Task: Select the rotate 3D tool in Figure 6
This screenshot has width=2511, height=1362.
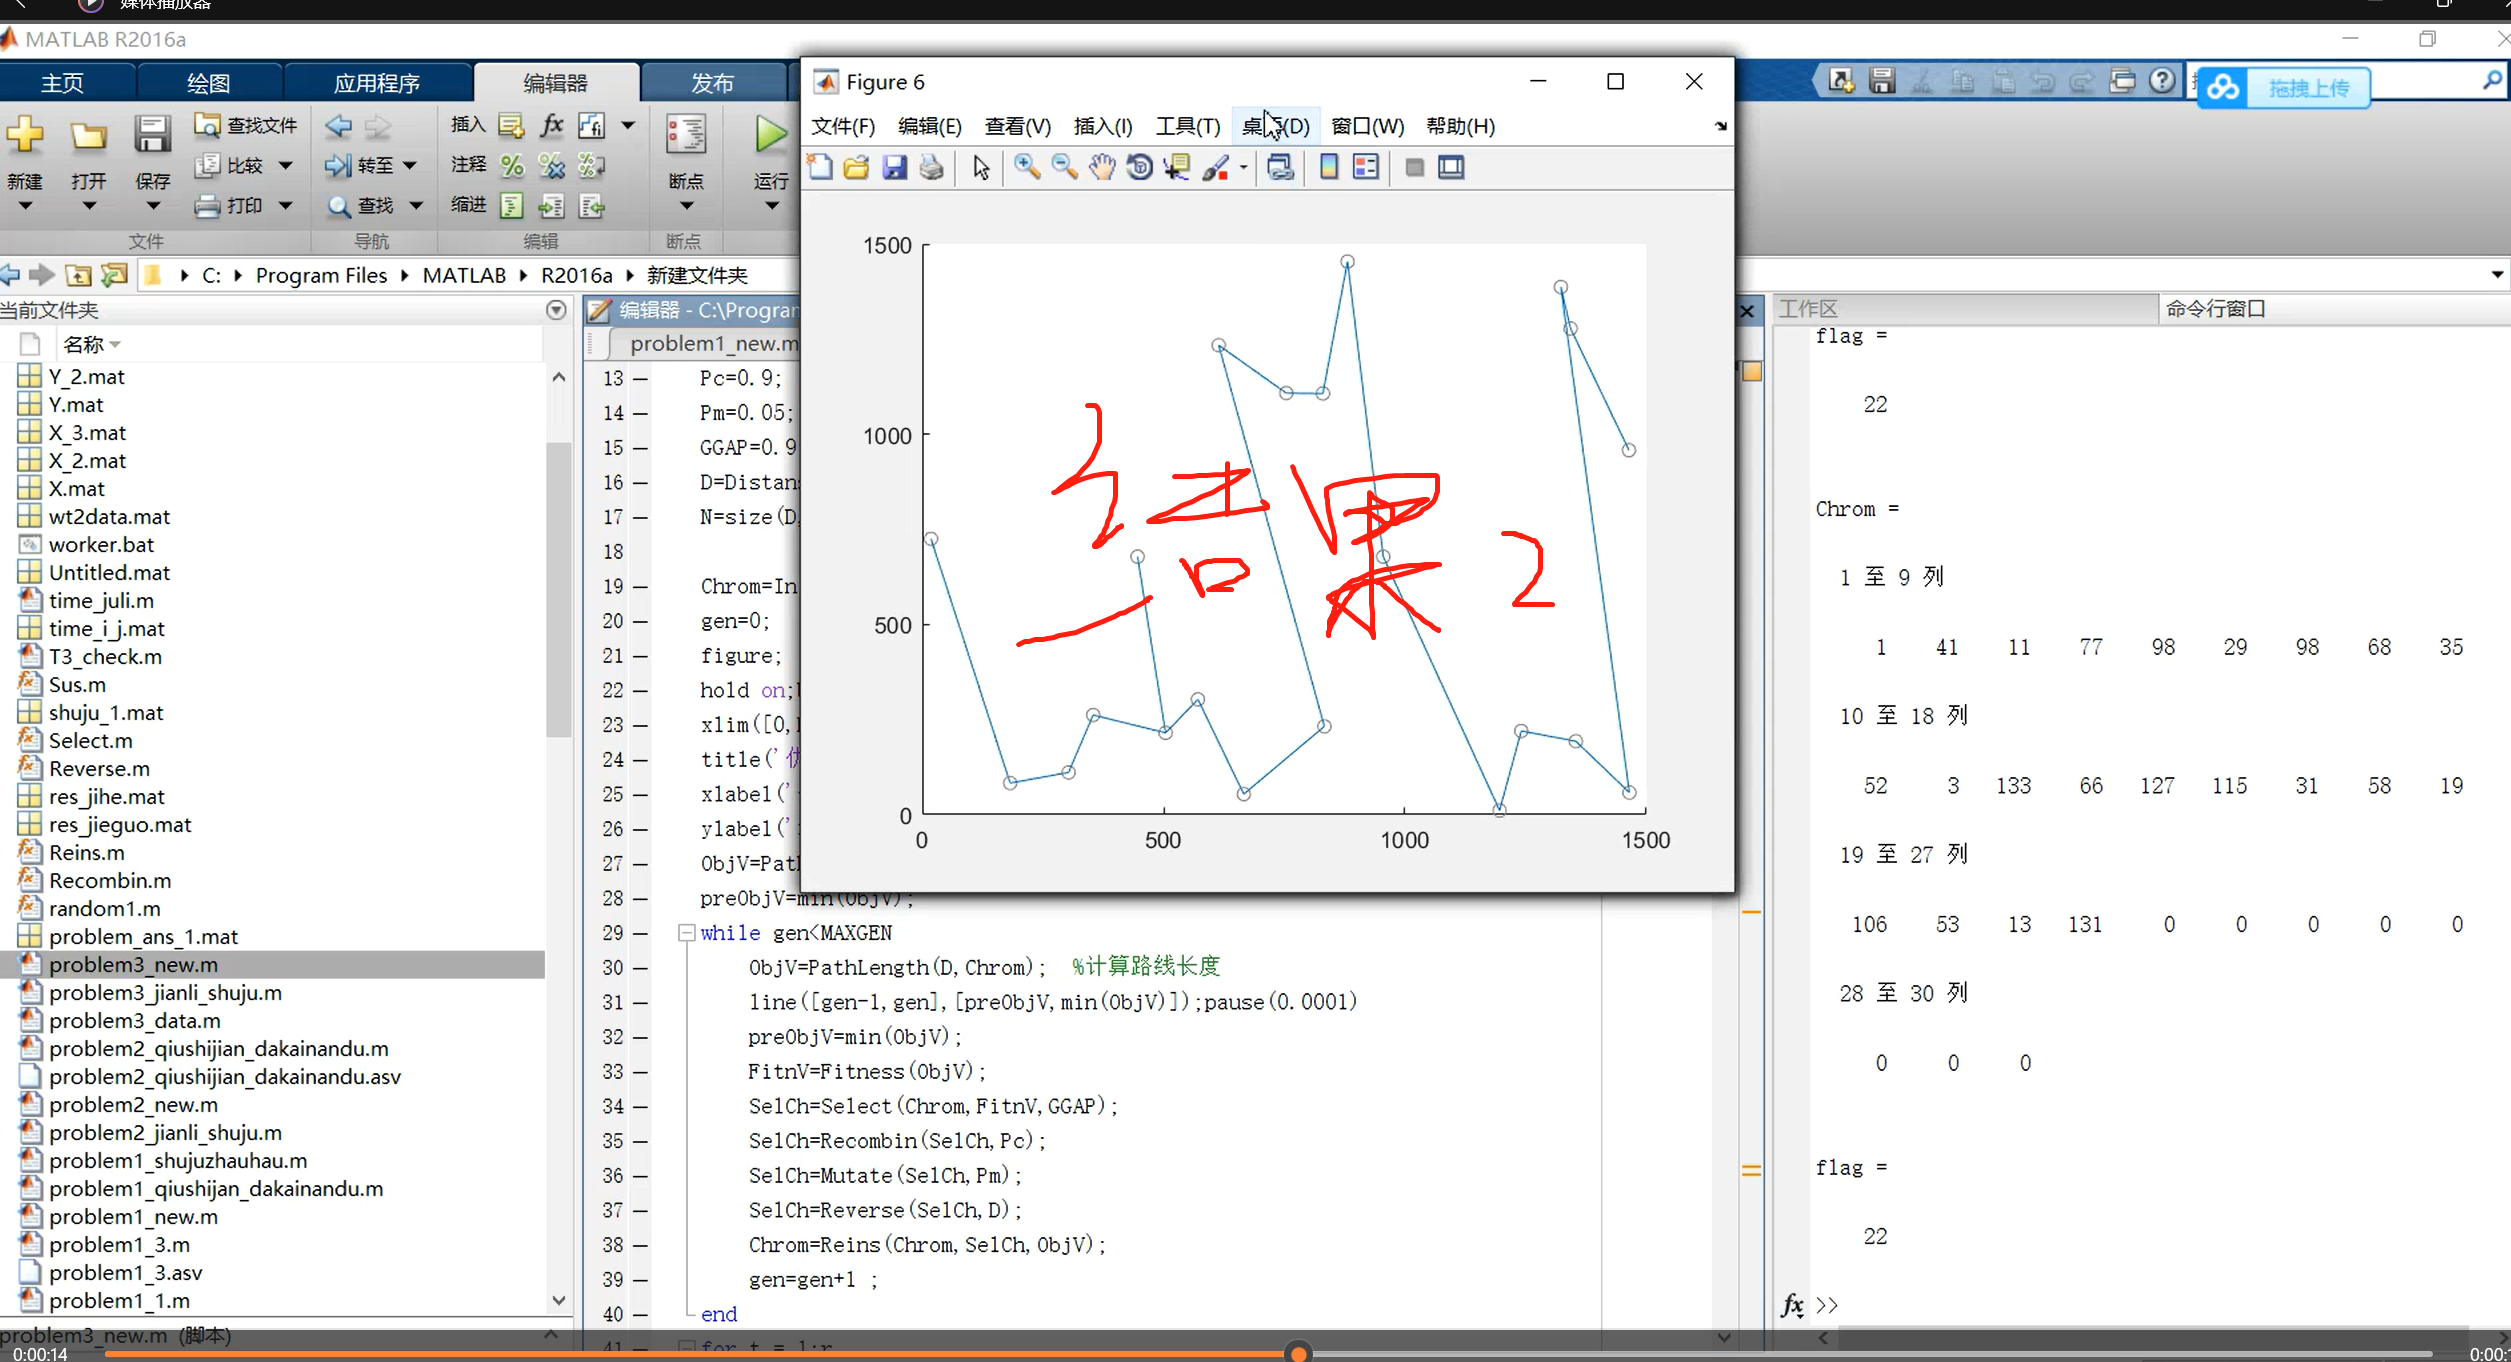Action: click(x=1139, y=166)
